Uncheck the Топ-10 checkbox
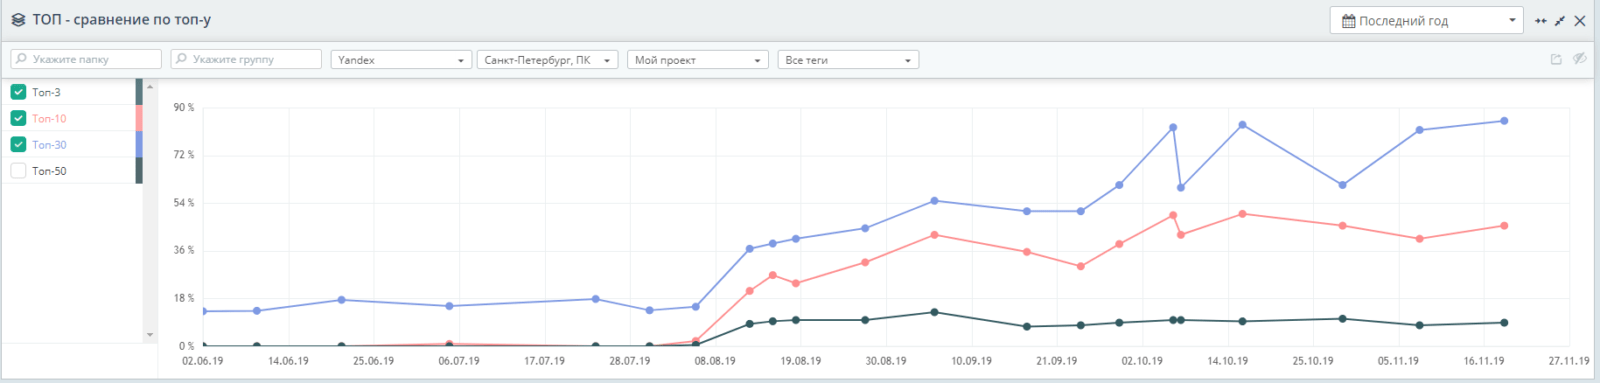Image resolution: width=1600 pixels, height=383 pixels. point(18,118)
